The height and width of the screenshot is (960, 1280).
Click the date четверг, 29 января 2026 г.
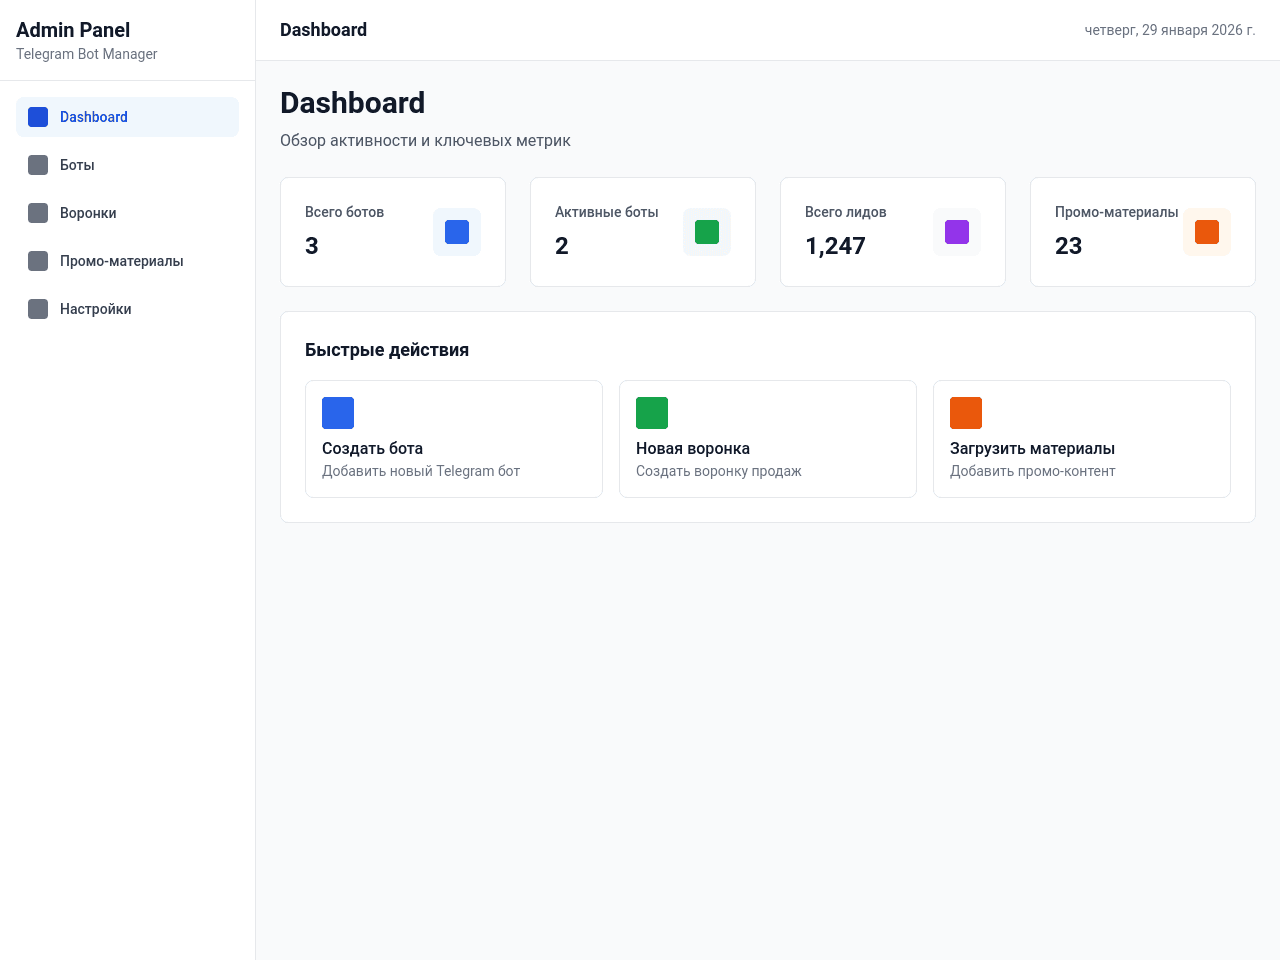[1170, 30]
